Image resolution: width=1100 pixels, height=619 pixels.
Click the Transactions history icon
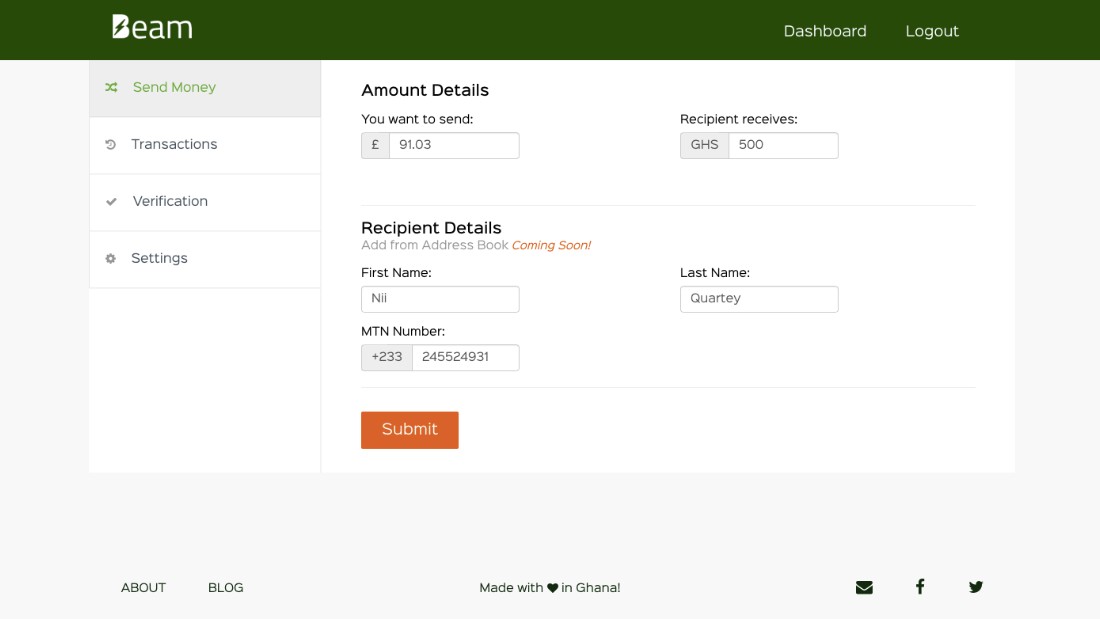tap(110, 145)
